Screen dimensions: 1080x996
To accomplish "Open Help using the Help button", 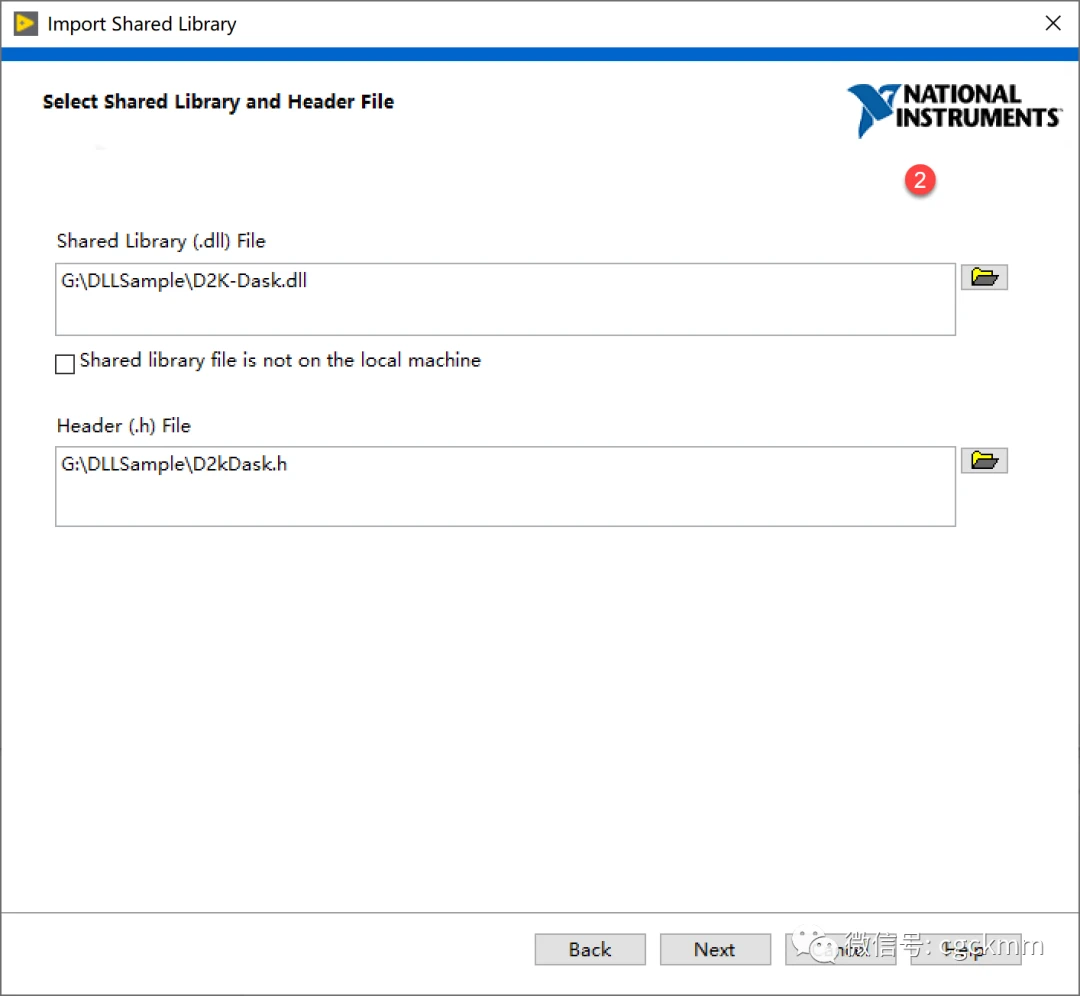I will click(965, 949).
